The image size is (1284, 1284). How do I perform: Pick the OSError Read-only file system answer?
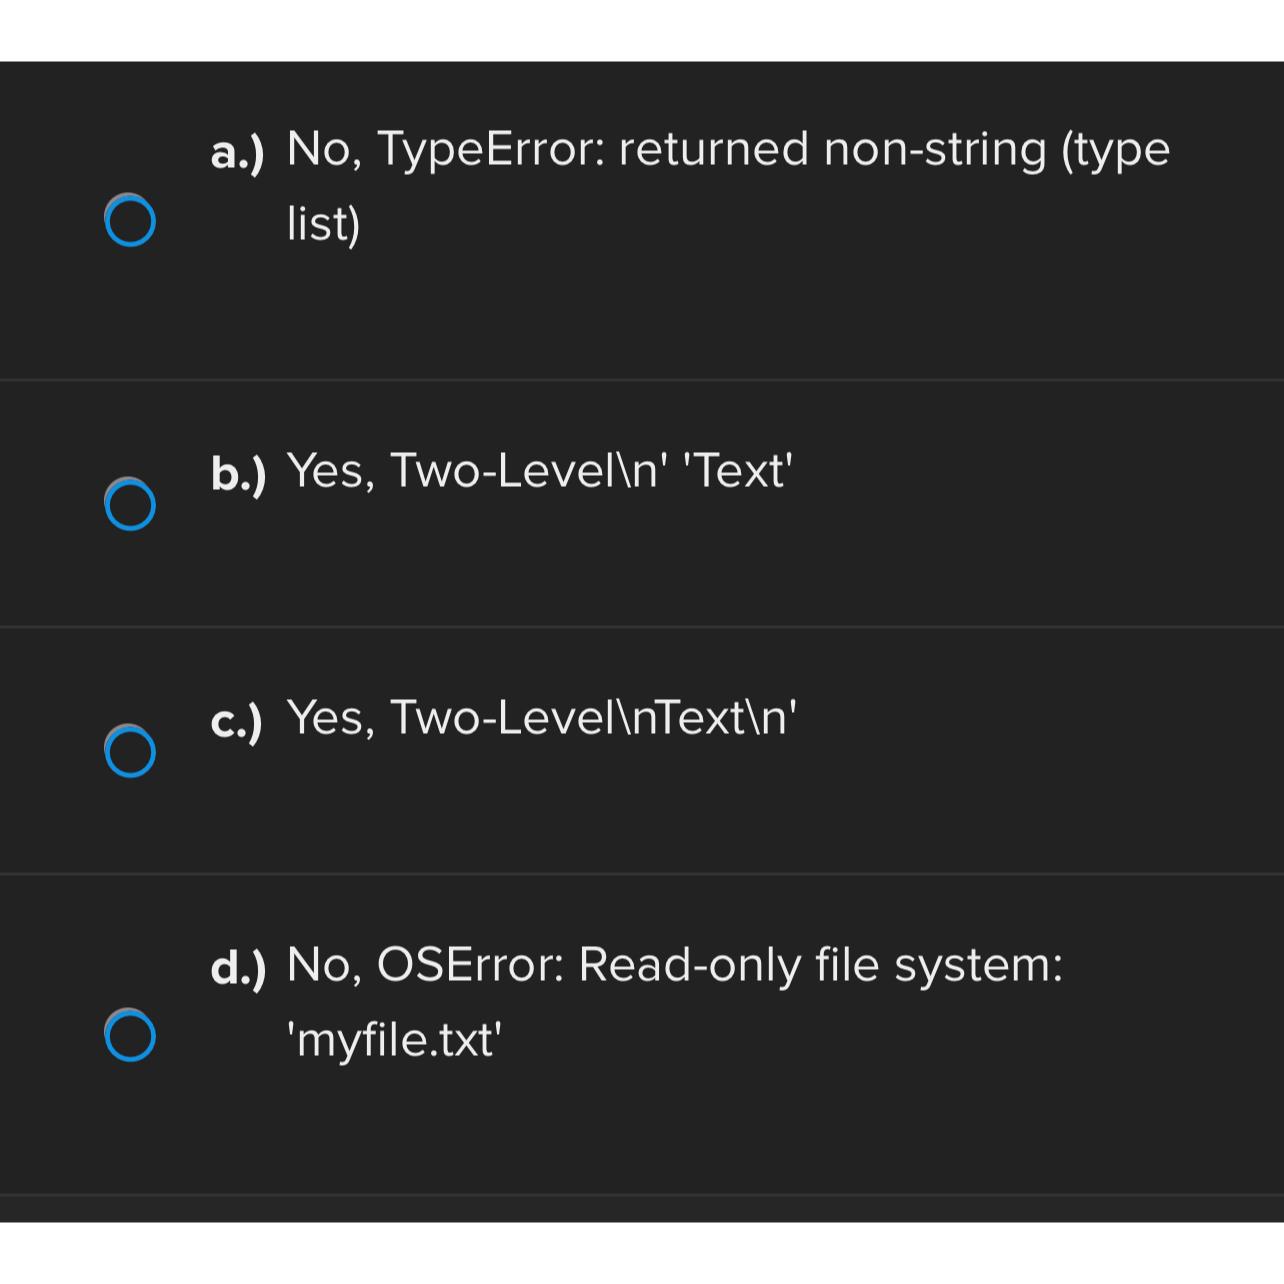click(670, 965)
